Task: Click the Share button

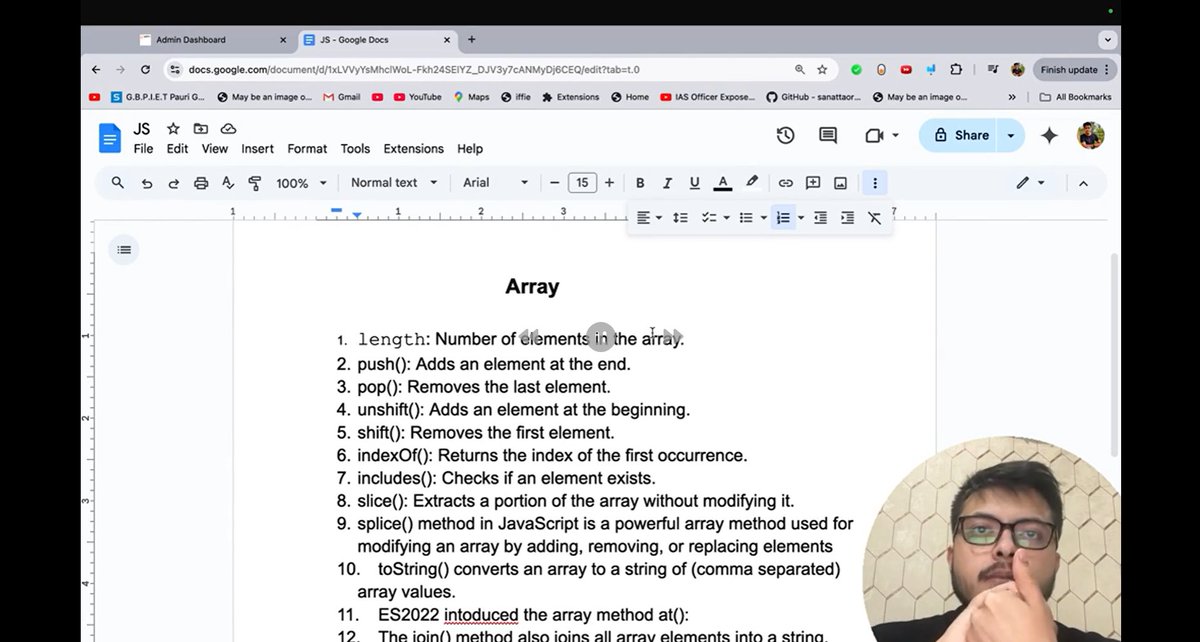Action: click(960, 135)
